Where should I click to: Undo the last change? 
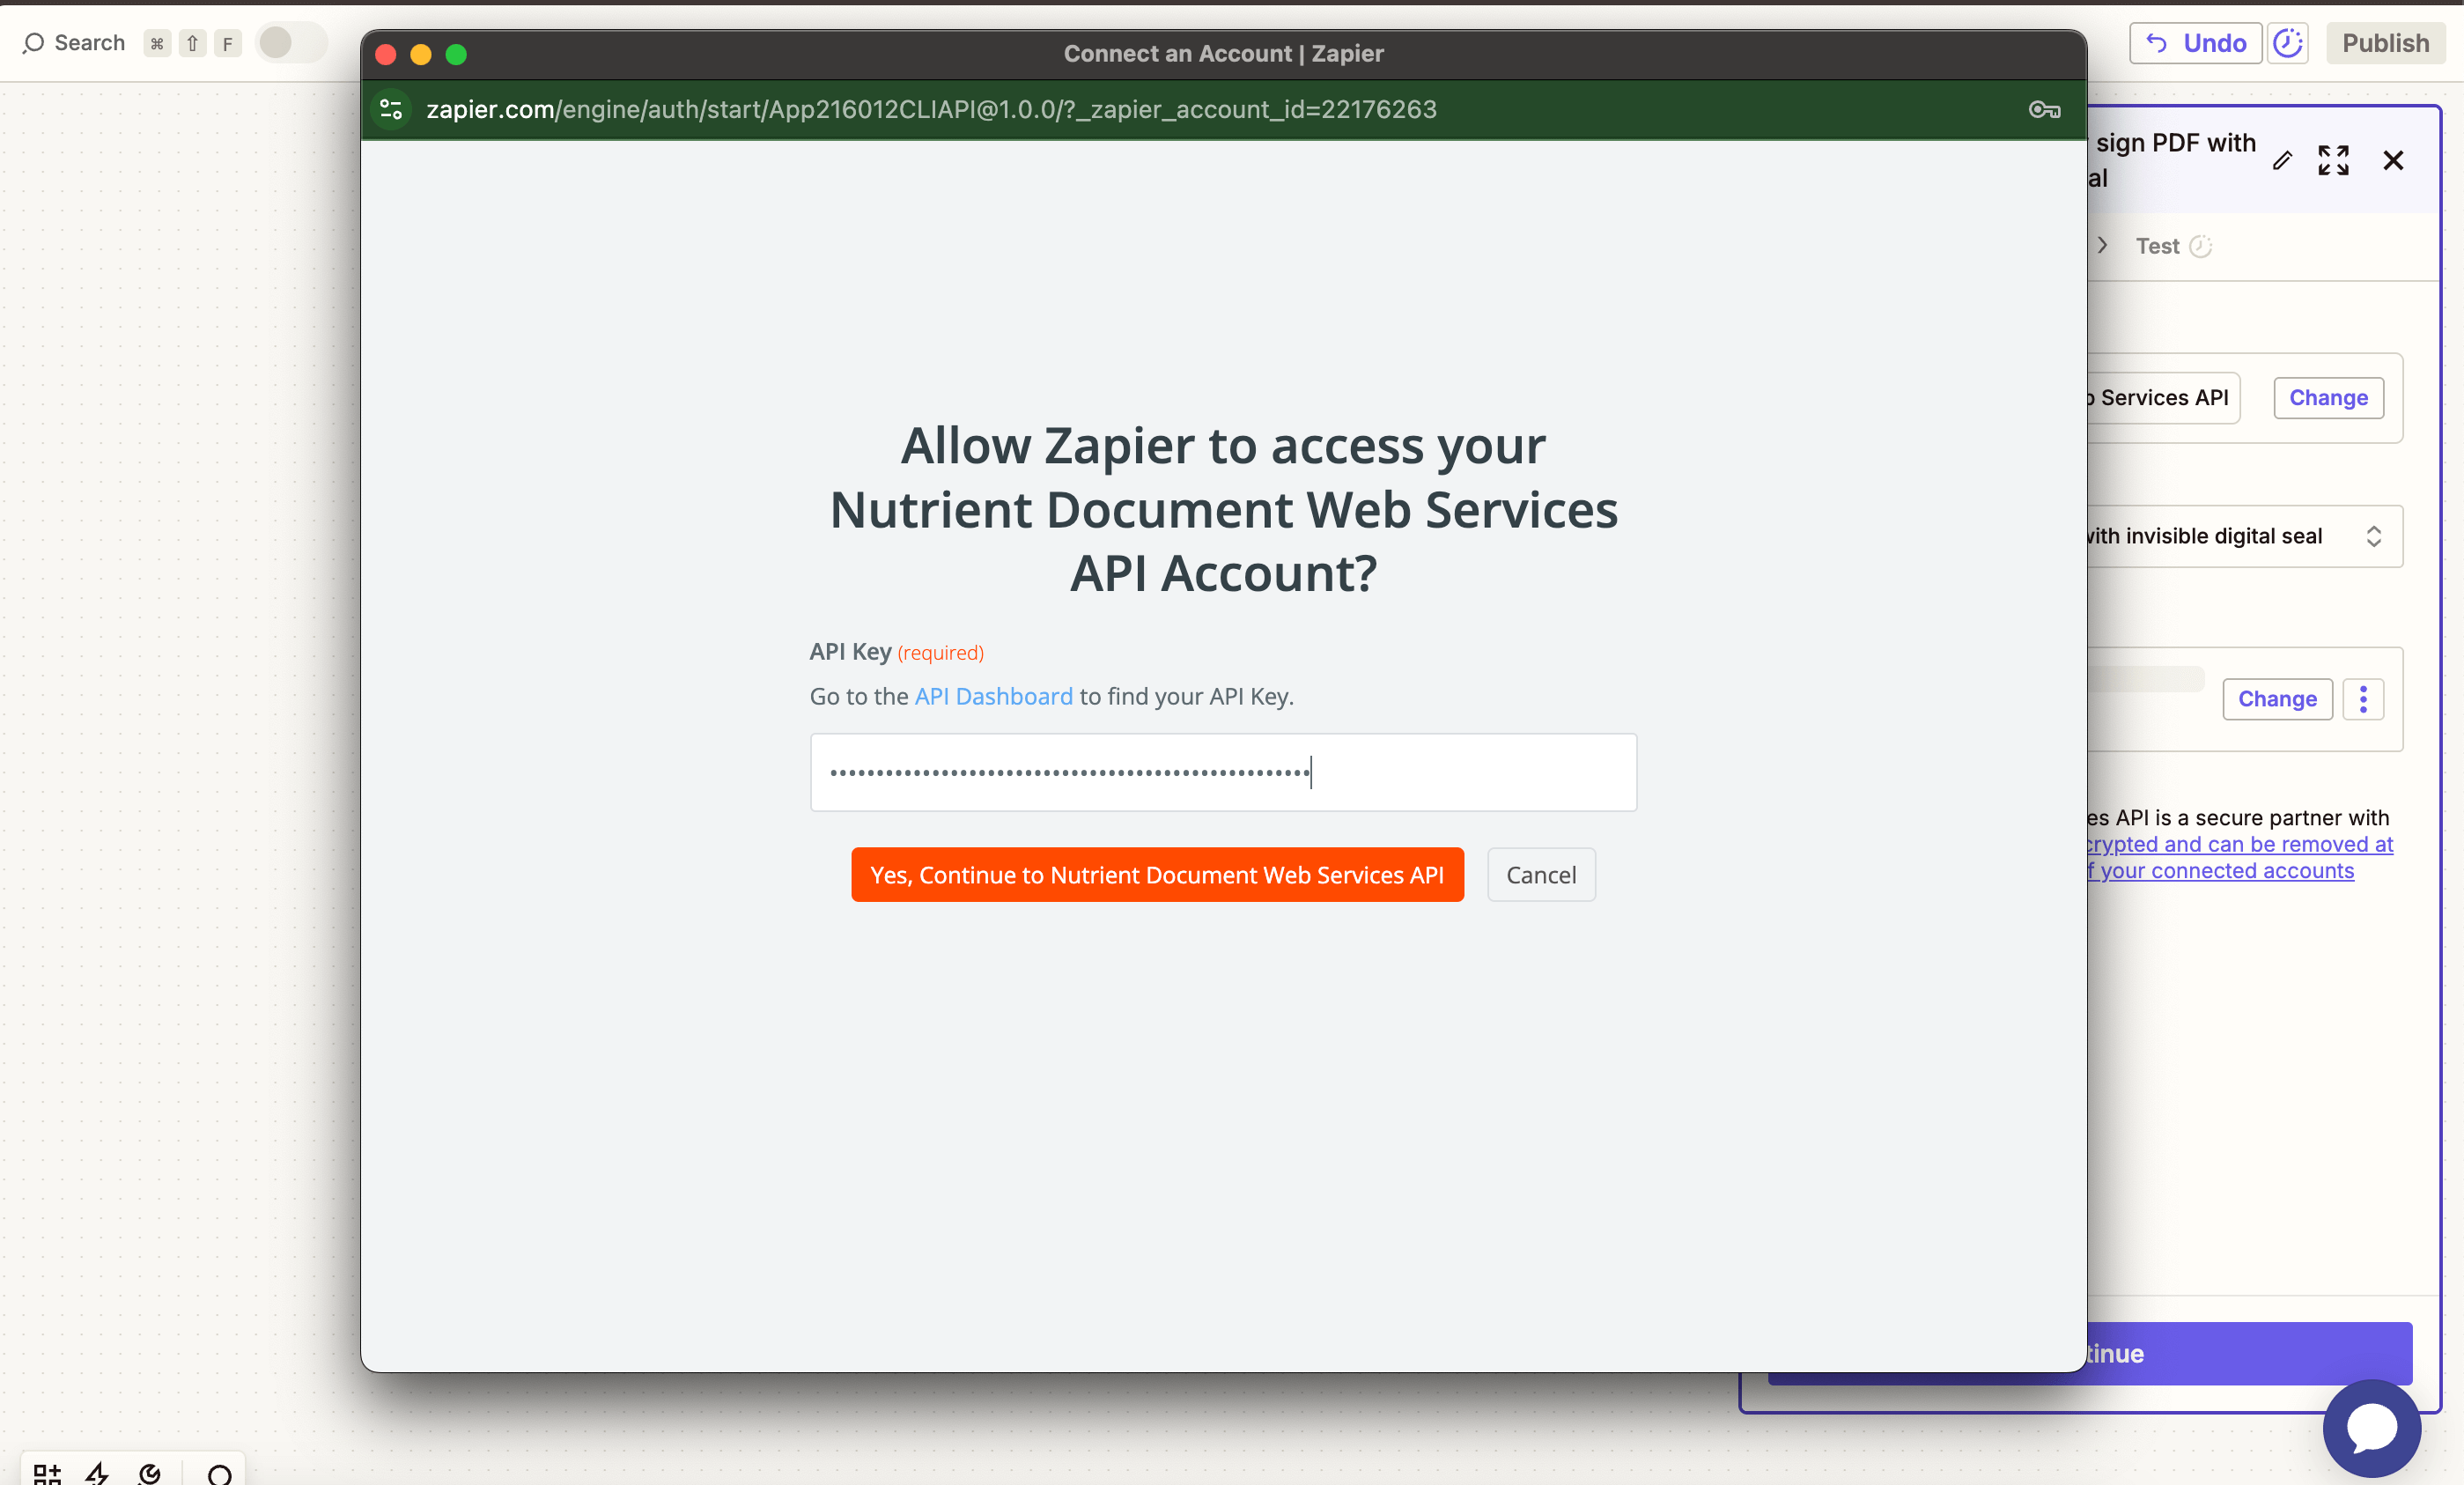point(2195,43)
